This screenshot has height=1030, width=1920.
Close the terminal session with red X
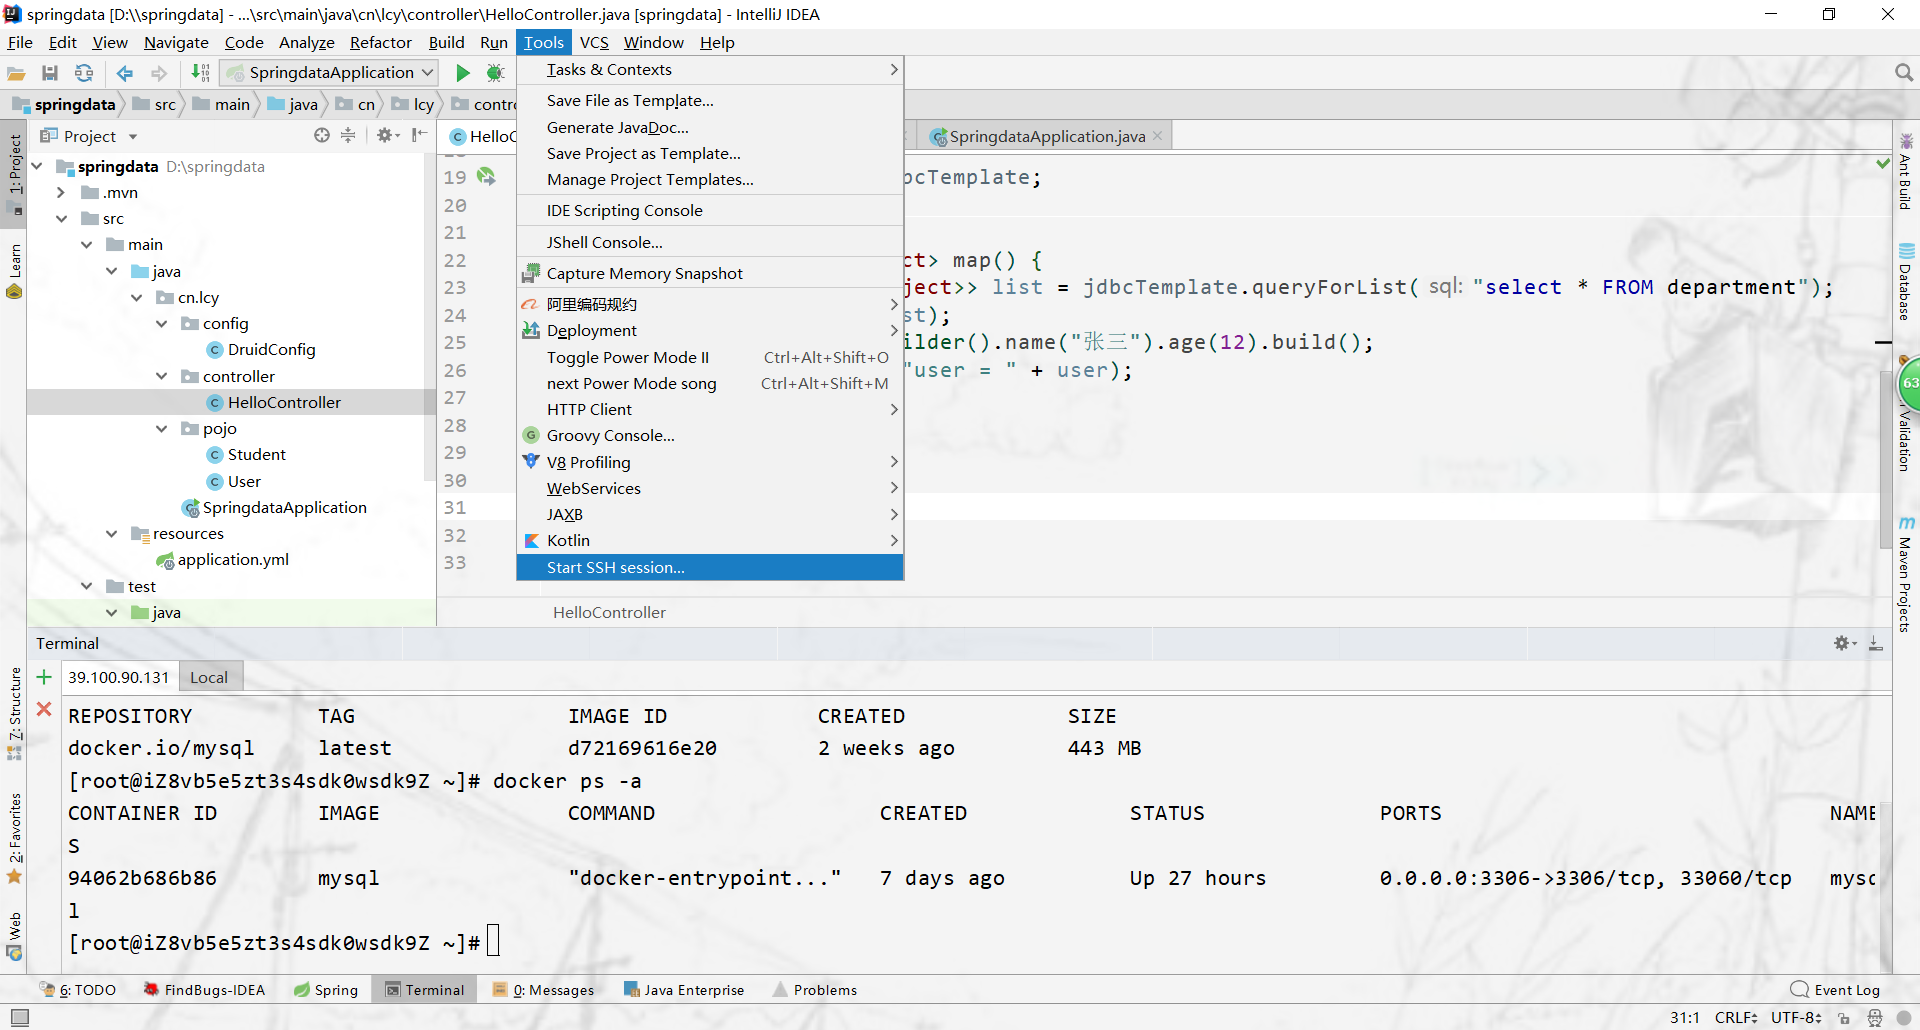pos(44,709)
